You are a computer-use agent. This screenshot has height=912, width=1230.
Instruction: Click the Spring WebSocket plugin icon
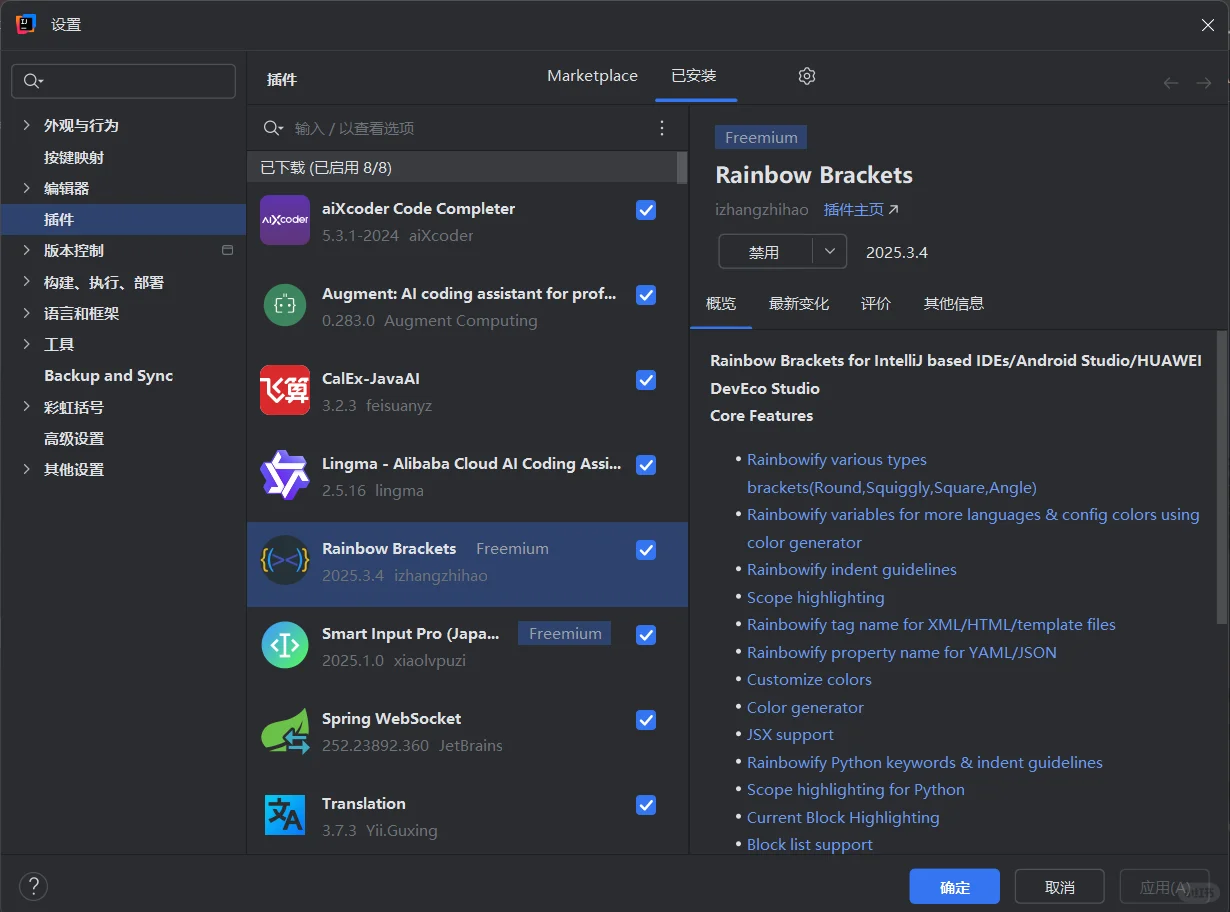285,730
